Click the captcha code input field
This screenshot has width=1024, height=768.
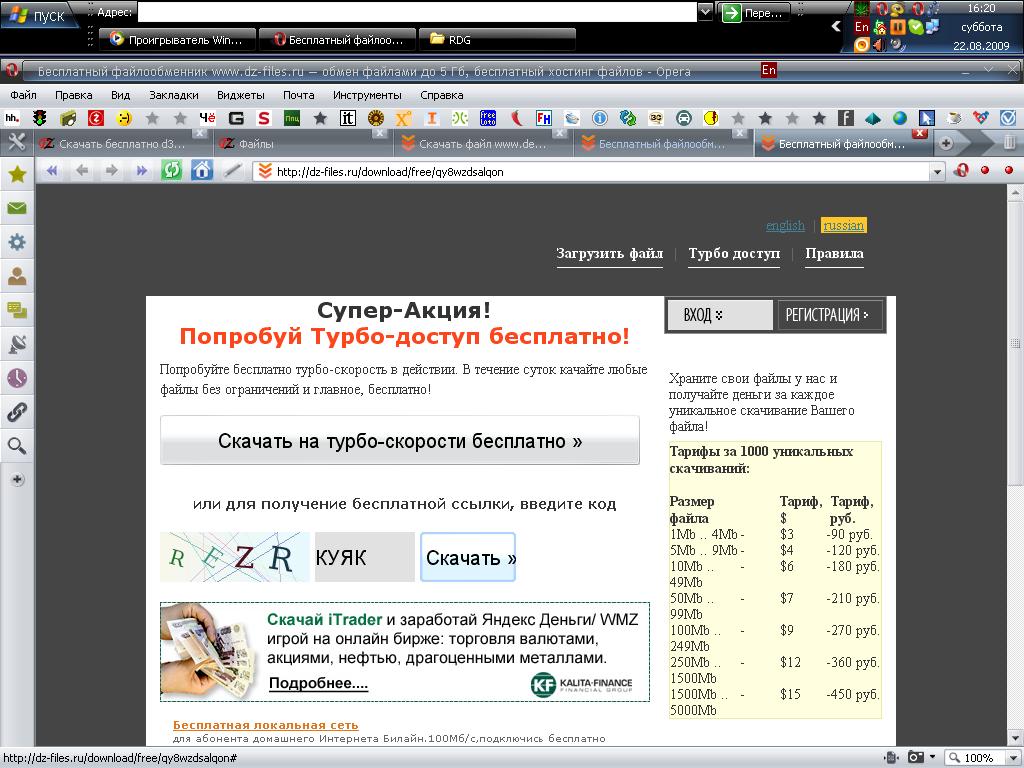click(x=364, y=557)
